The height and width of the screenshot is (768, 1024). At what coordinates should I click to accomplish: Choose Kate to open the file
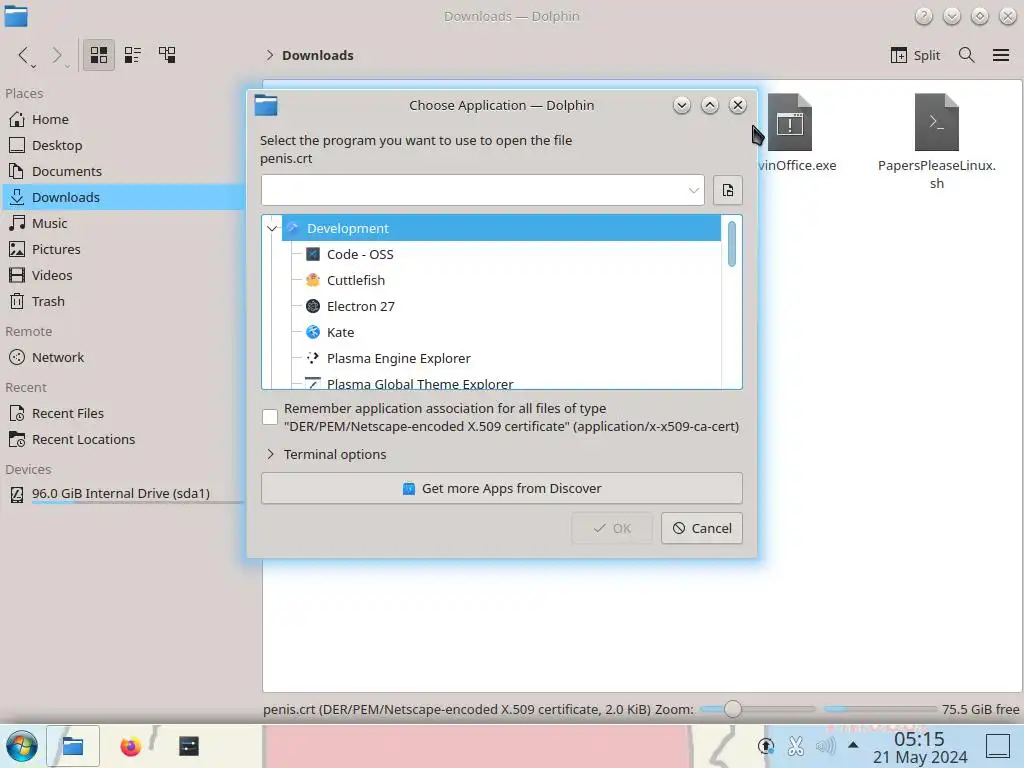click(340, 332)
